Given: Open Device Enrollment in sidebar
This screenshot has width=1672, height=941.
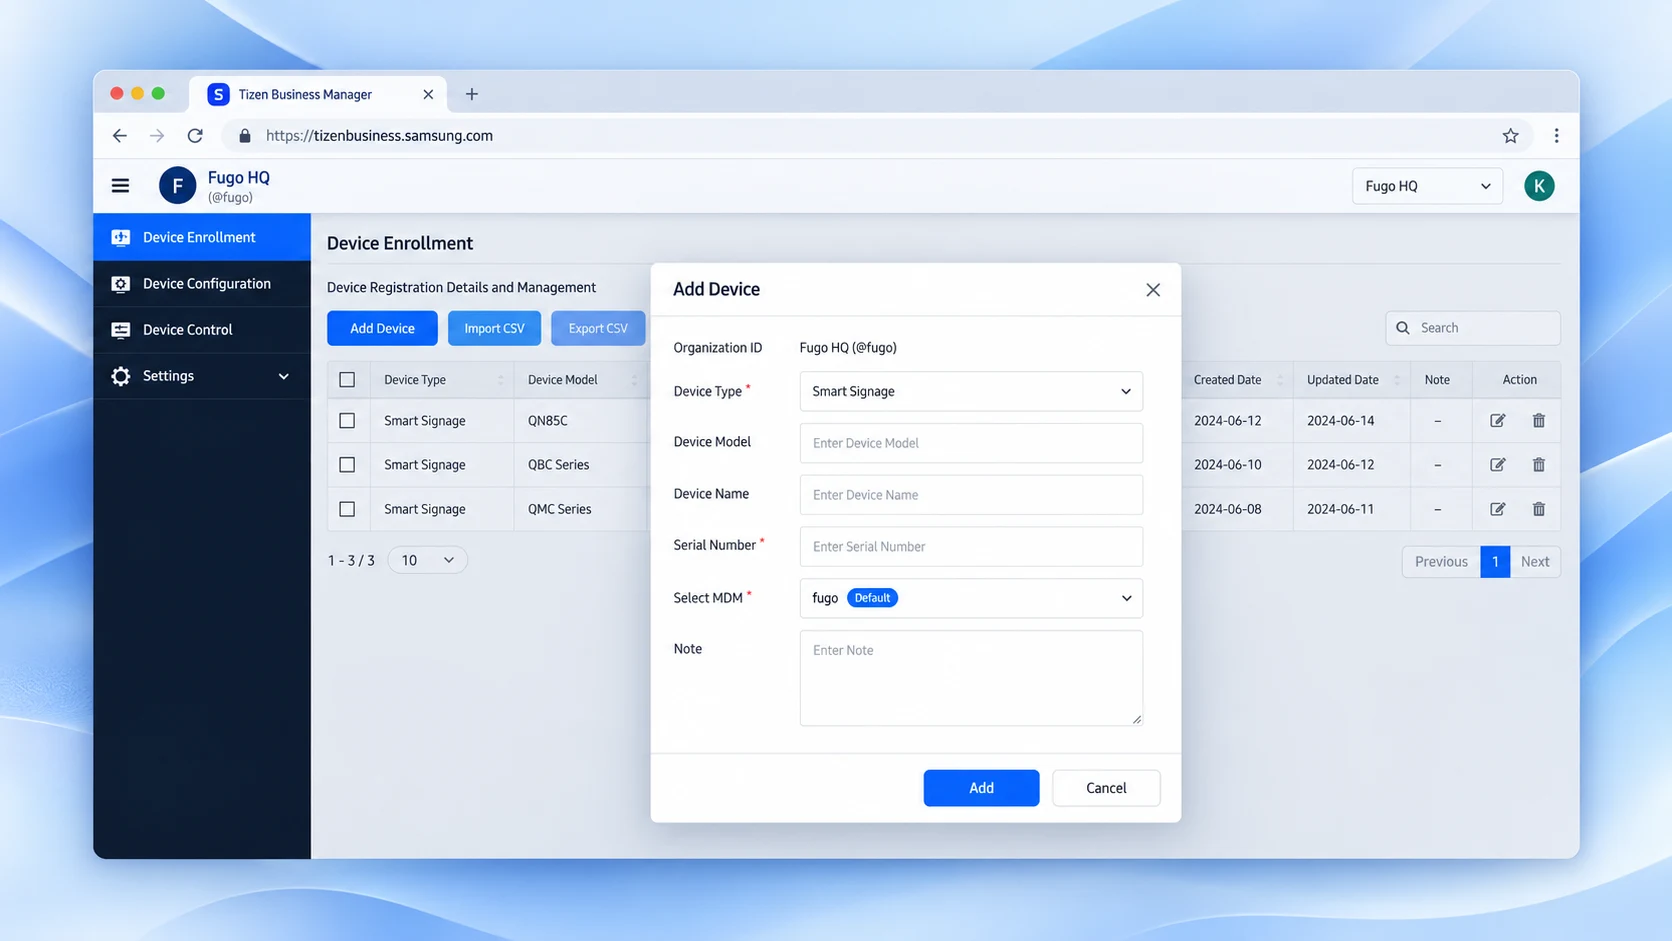Looking at the screenshot, I should click(x=202, y=237).
